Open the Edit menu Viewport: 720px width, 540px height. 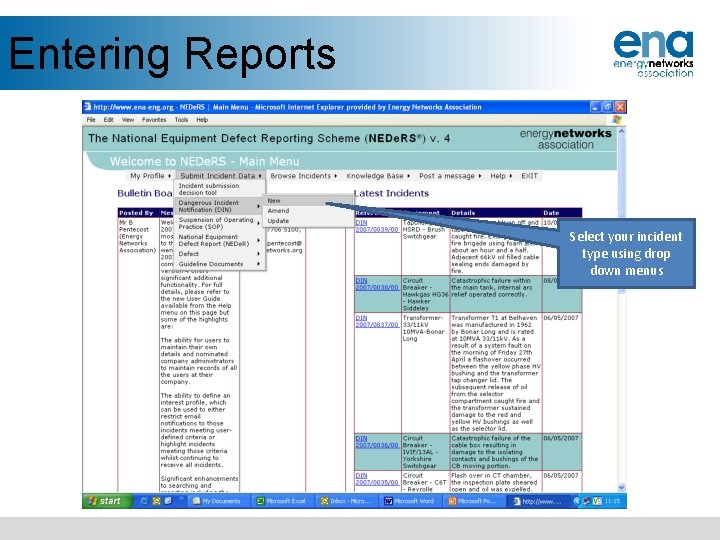point(108,120)
